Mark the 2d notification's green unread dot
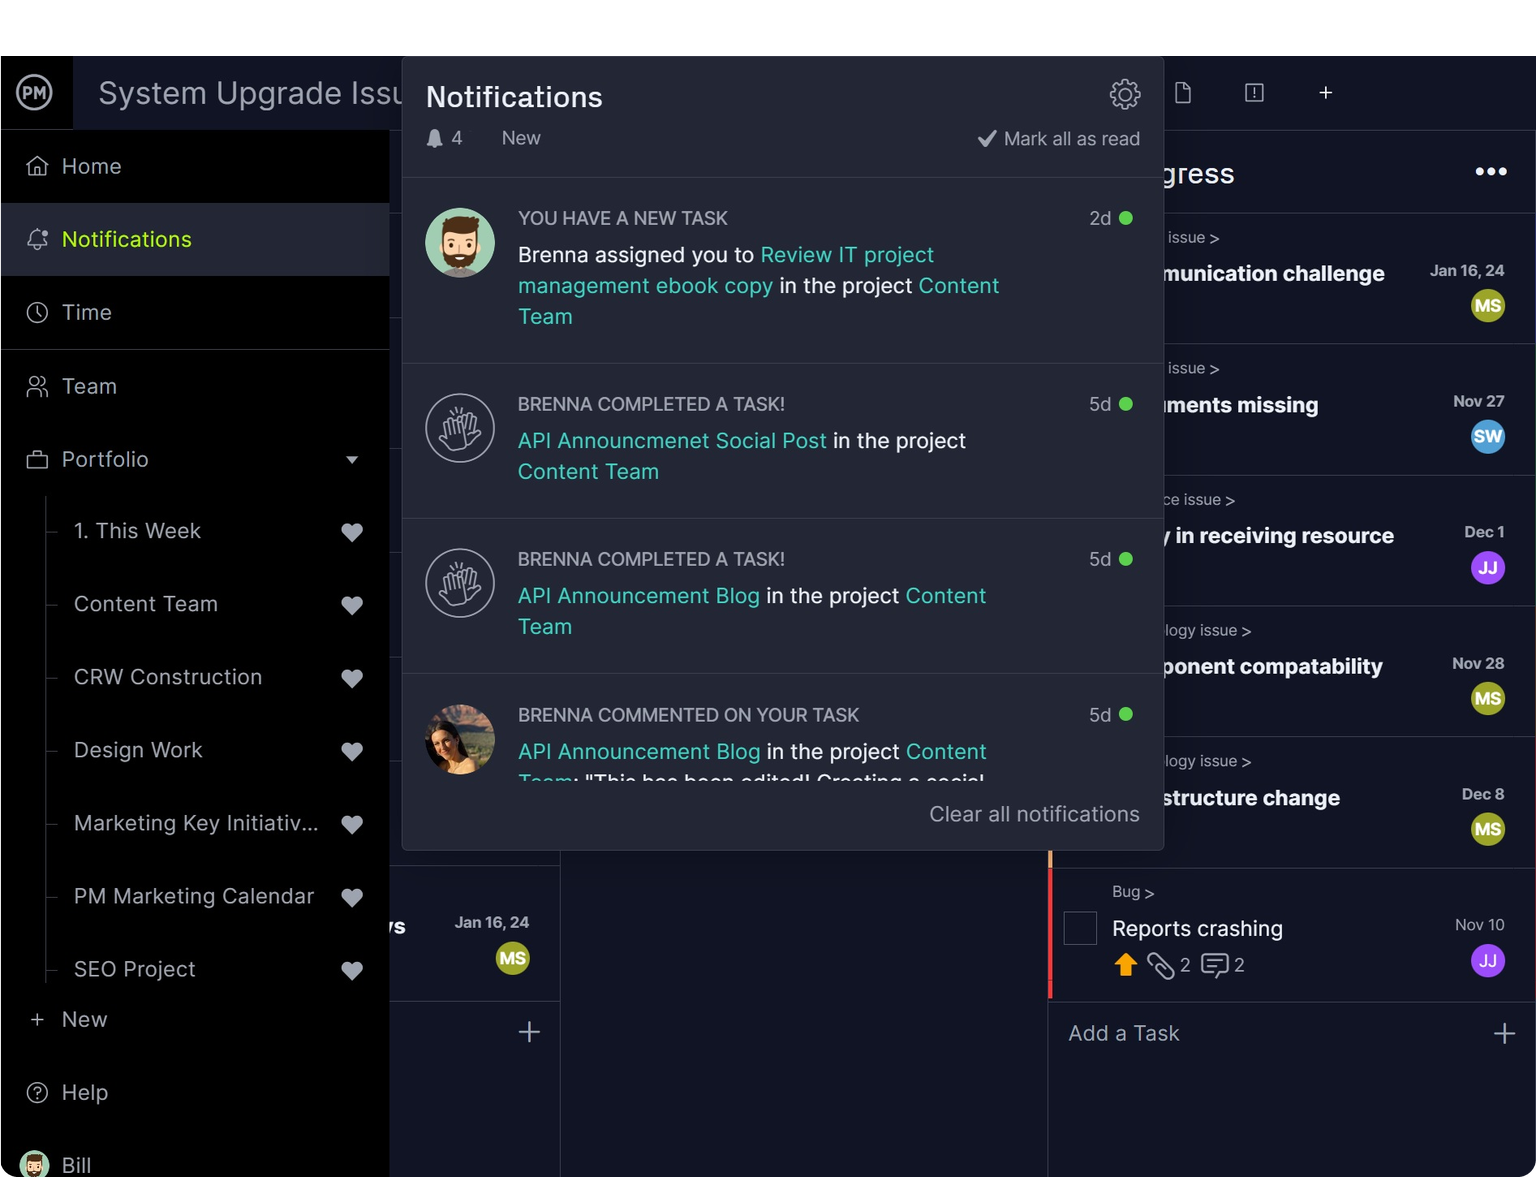Viewport: 1536px width, 1177px height. point(1126,218)
